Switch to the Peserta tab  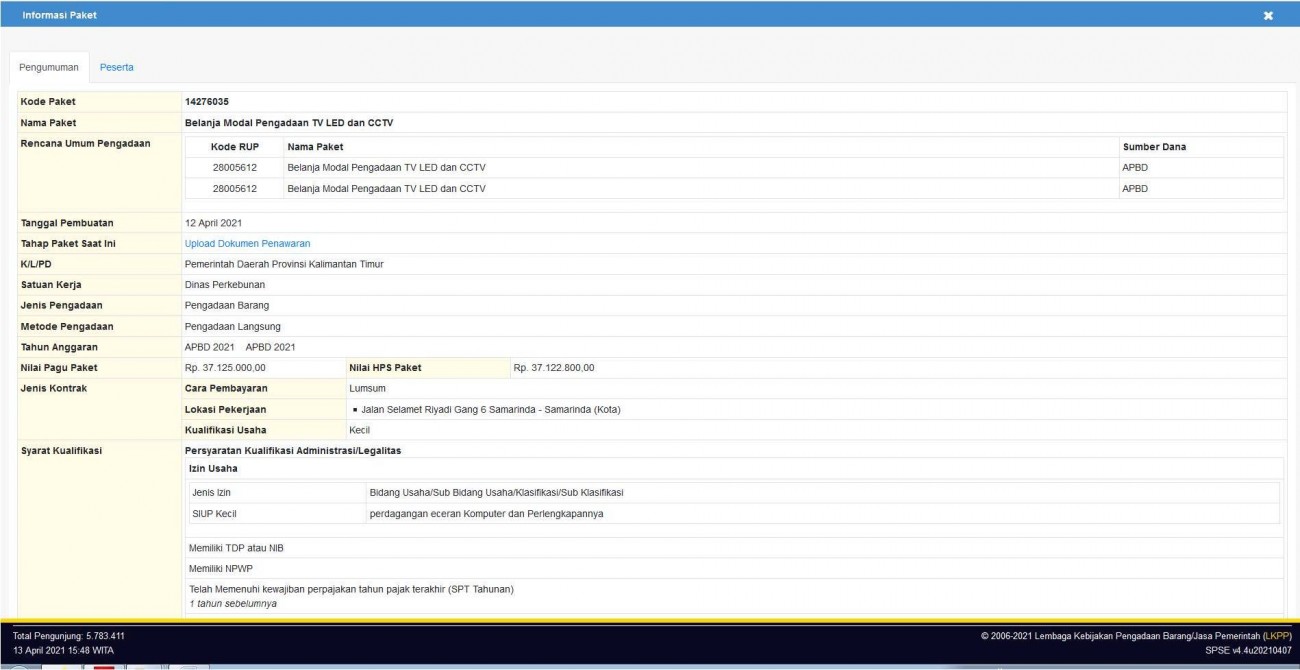[116, 67]
